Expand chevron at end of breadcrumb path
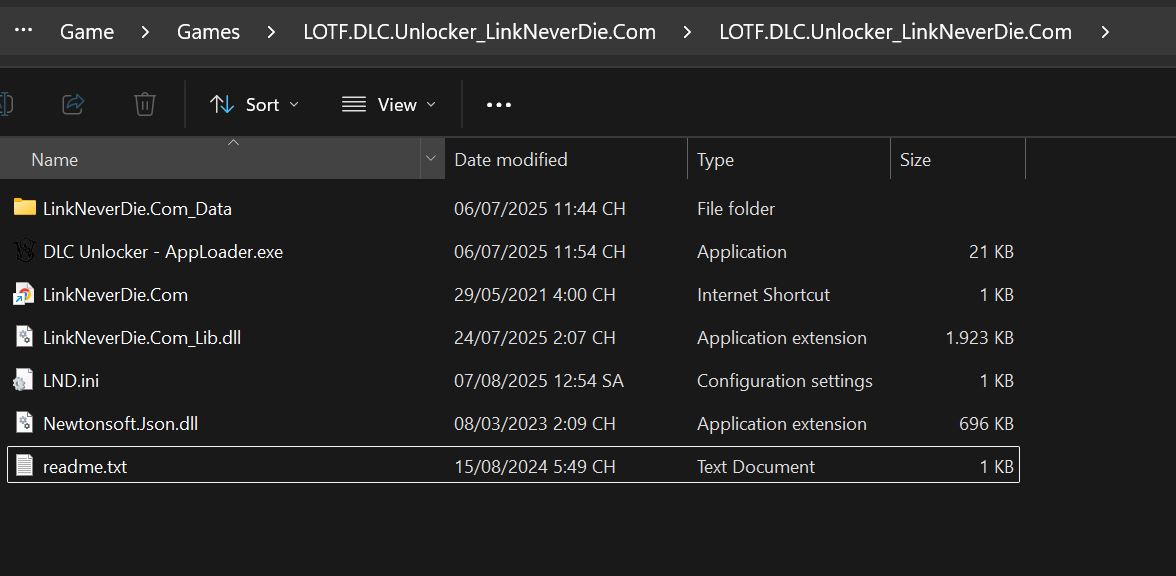The image size is (1176, 576). tap(1104, 32)
